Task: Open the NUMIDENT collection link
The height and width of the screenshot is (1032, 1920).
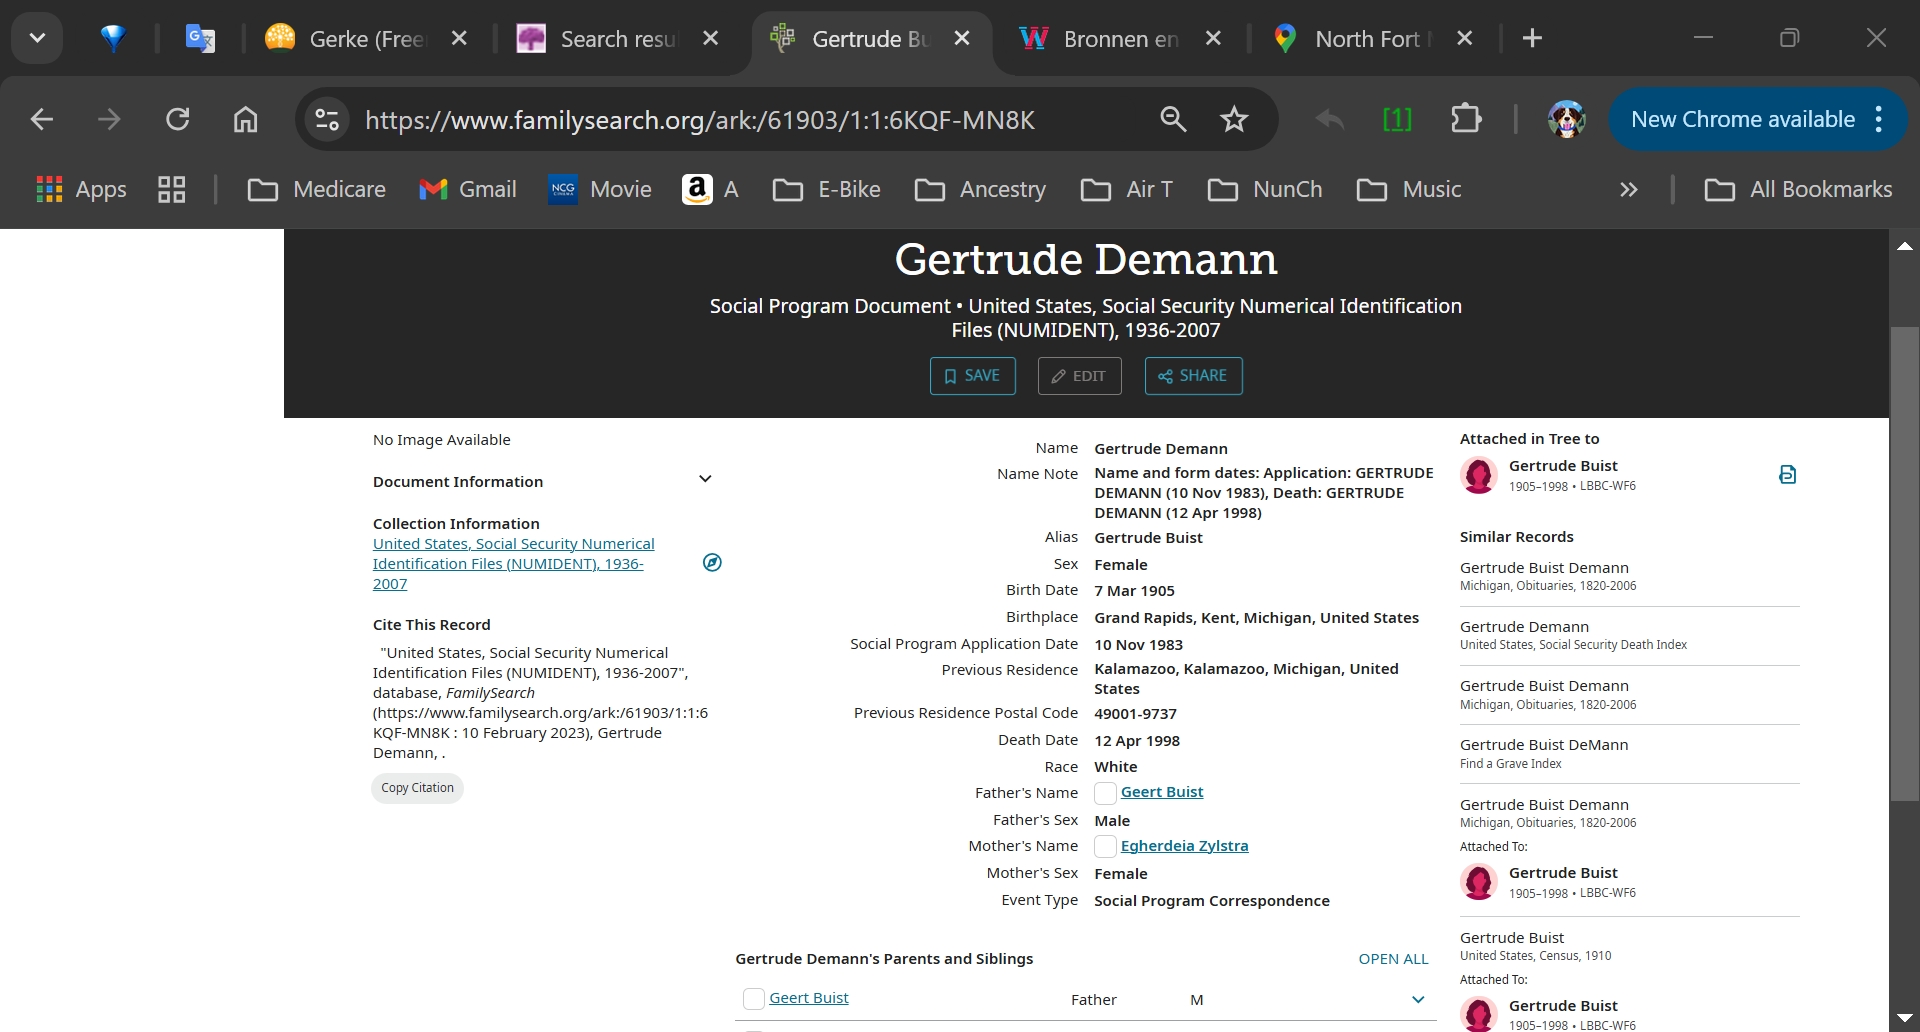Action: [x=513, y=564]
